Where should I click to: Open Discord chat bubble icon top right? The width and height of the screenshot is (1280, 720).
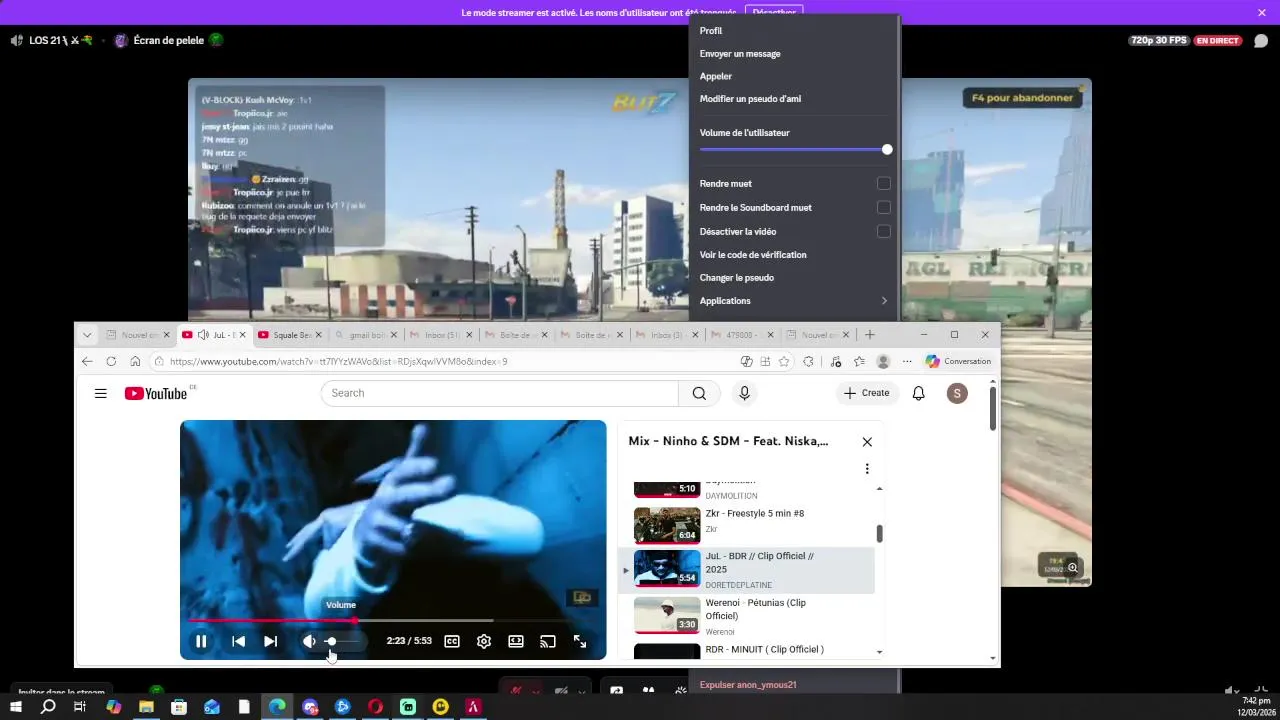pos(1261,41)
